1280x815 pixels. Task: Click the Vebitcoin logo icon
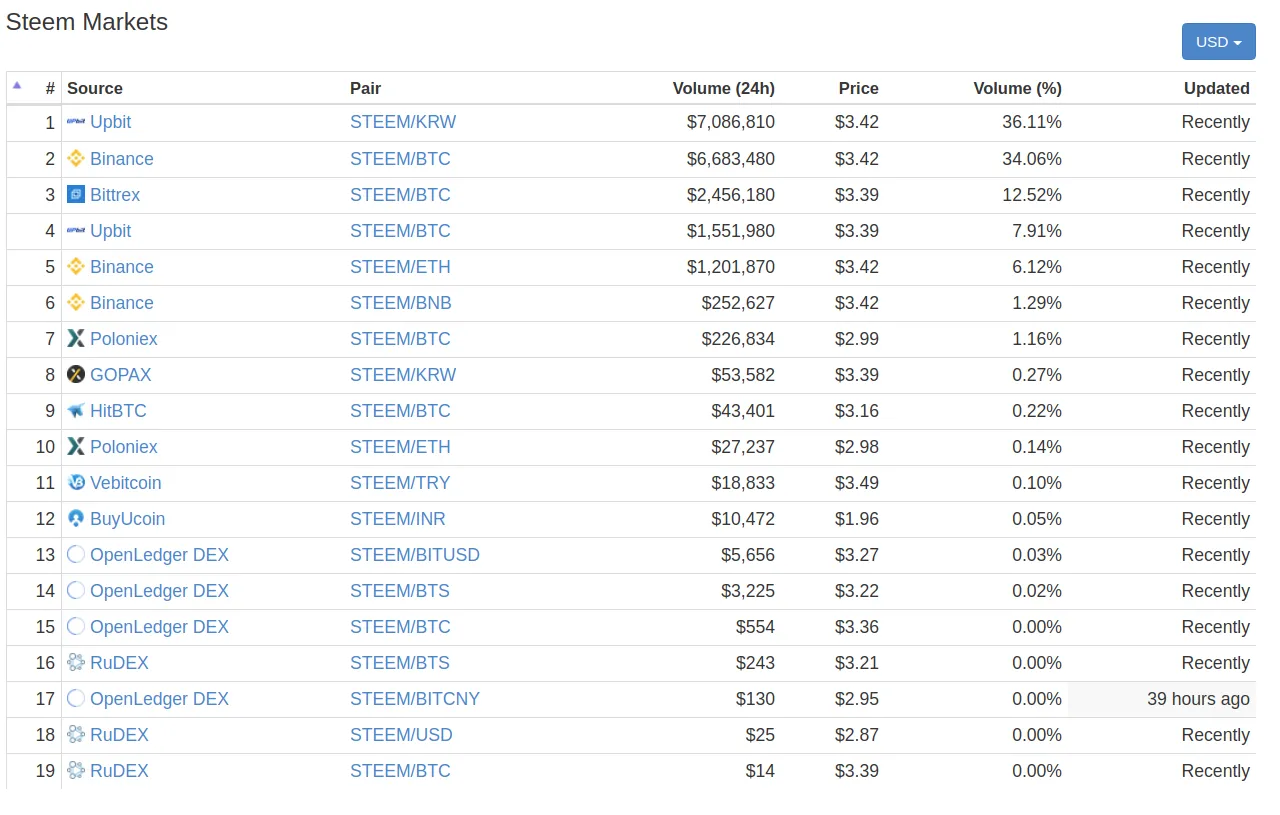[x=76, y=482]
